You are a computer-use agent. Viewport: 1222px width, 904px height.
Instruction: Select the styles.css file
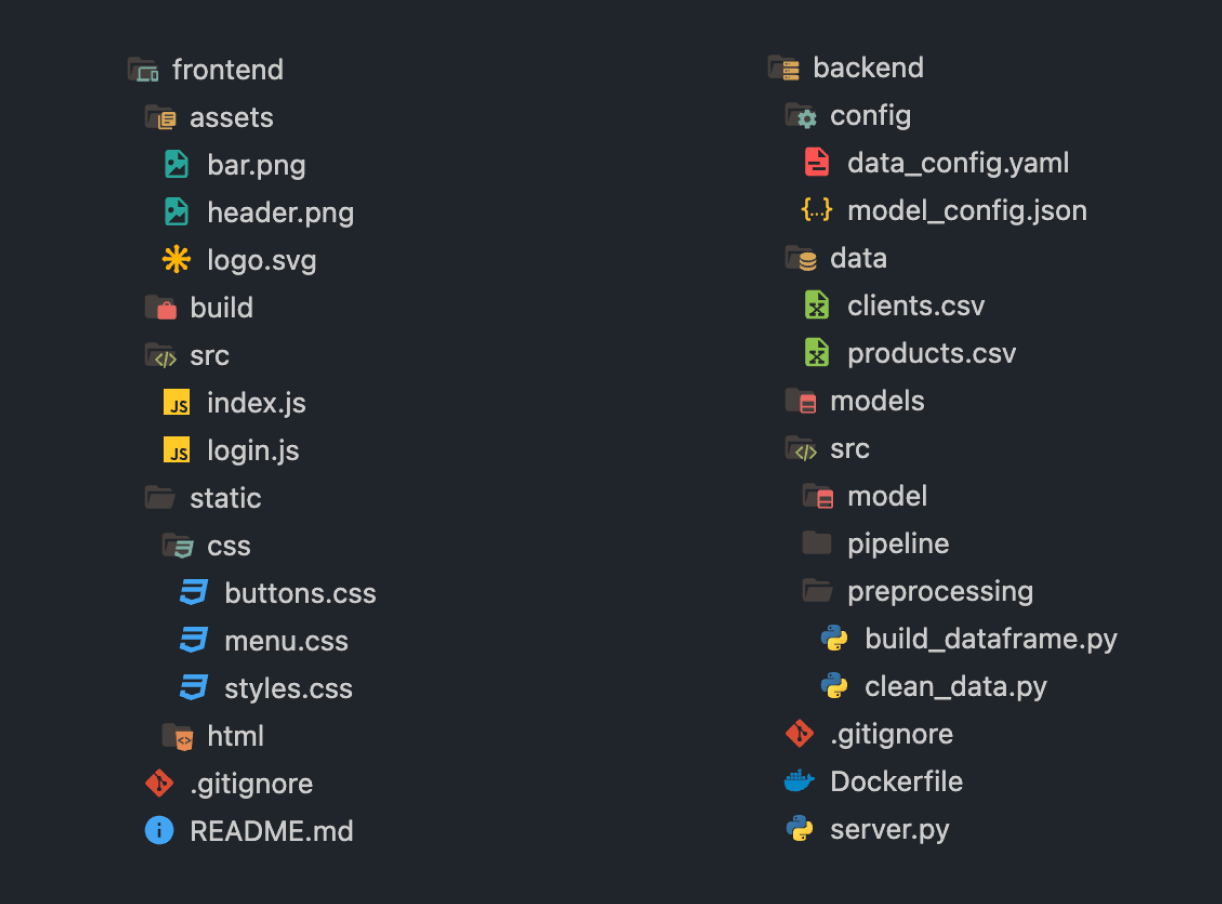click(x=266, y=688)
